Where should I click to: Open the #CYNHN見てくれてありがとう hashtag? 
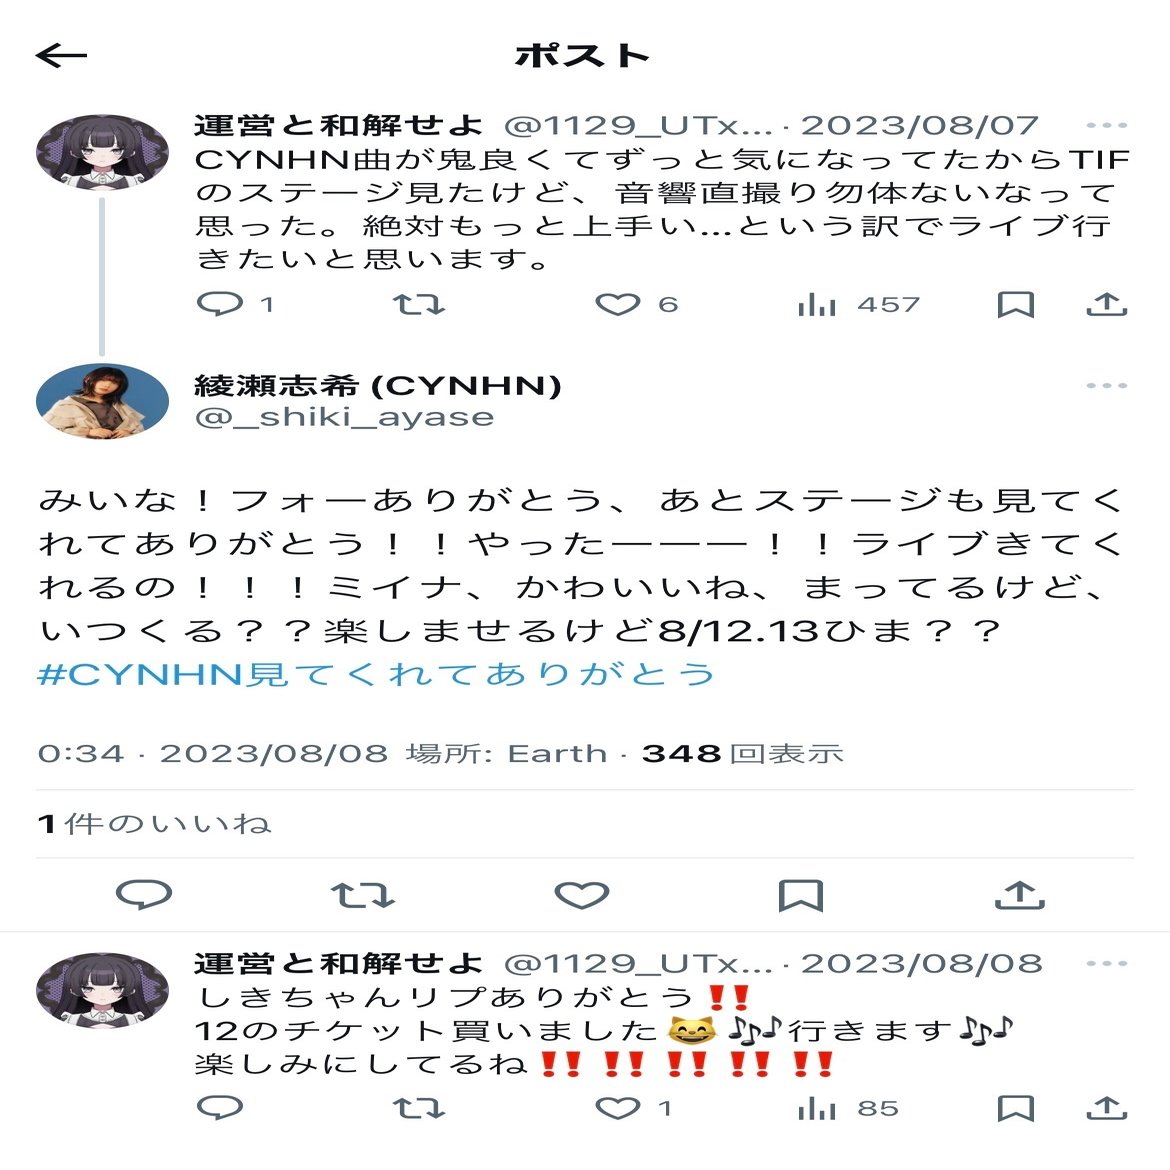tap(376, 674)
